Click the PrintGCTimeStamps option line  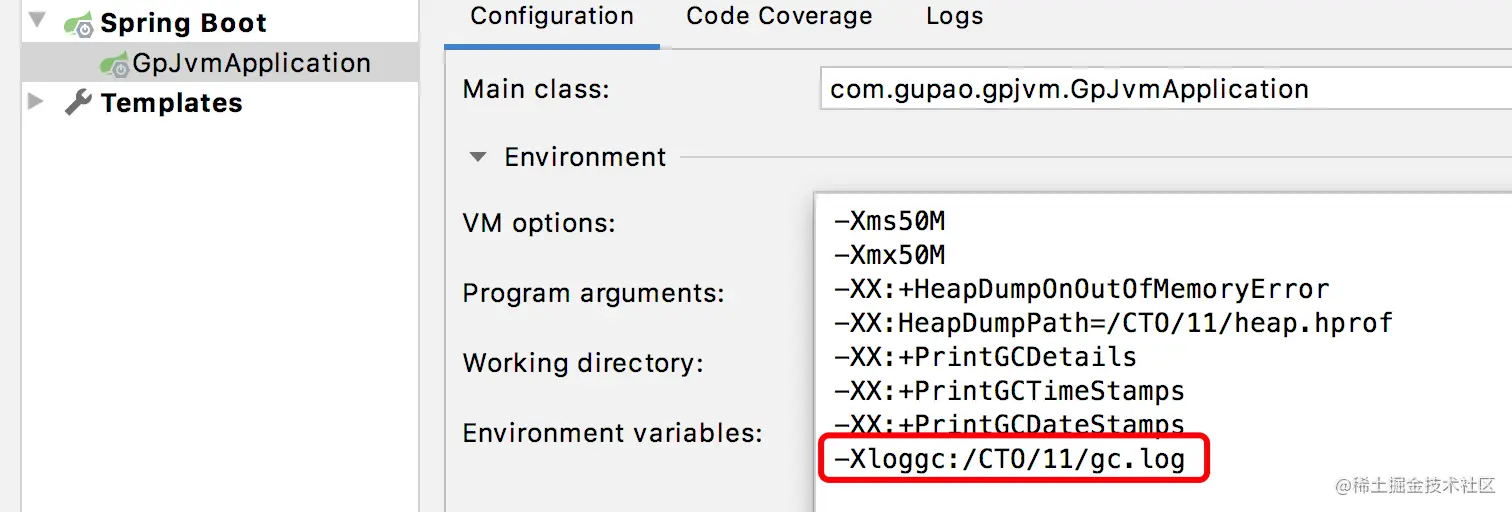point(1009,391)
